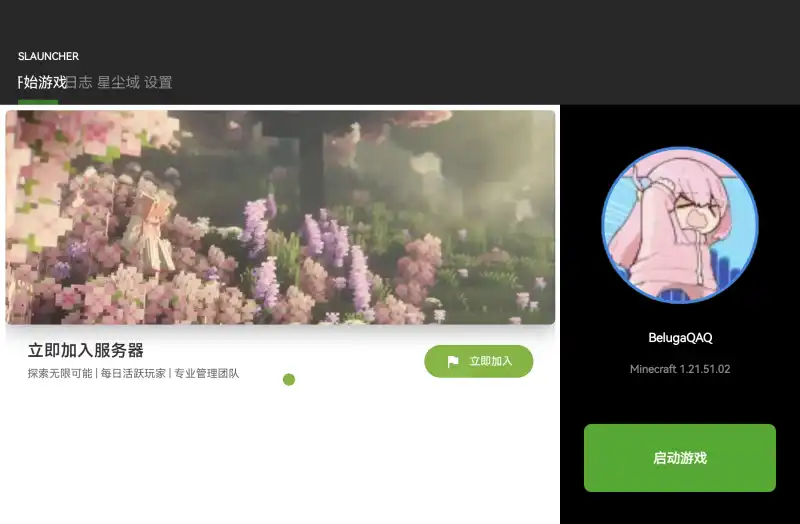Click the 每日活跃玩家 text in the subtitle
The height and width of the screenshot is (524, 800).
(x=133, y=373)
